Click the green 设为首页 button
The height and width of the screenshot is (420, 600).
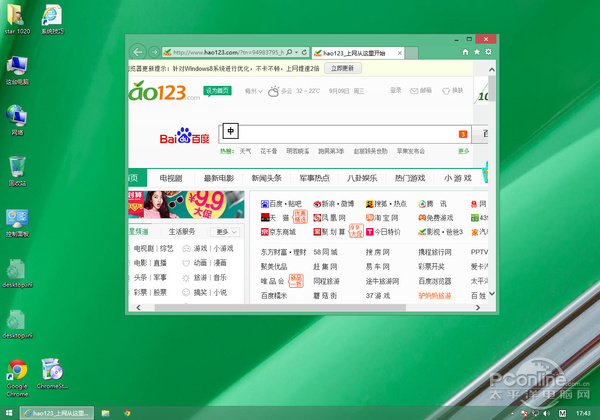coord(217,91)
